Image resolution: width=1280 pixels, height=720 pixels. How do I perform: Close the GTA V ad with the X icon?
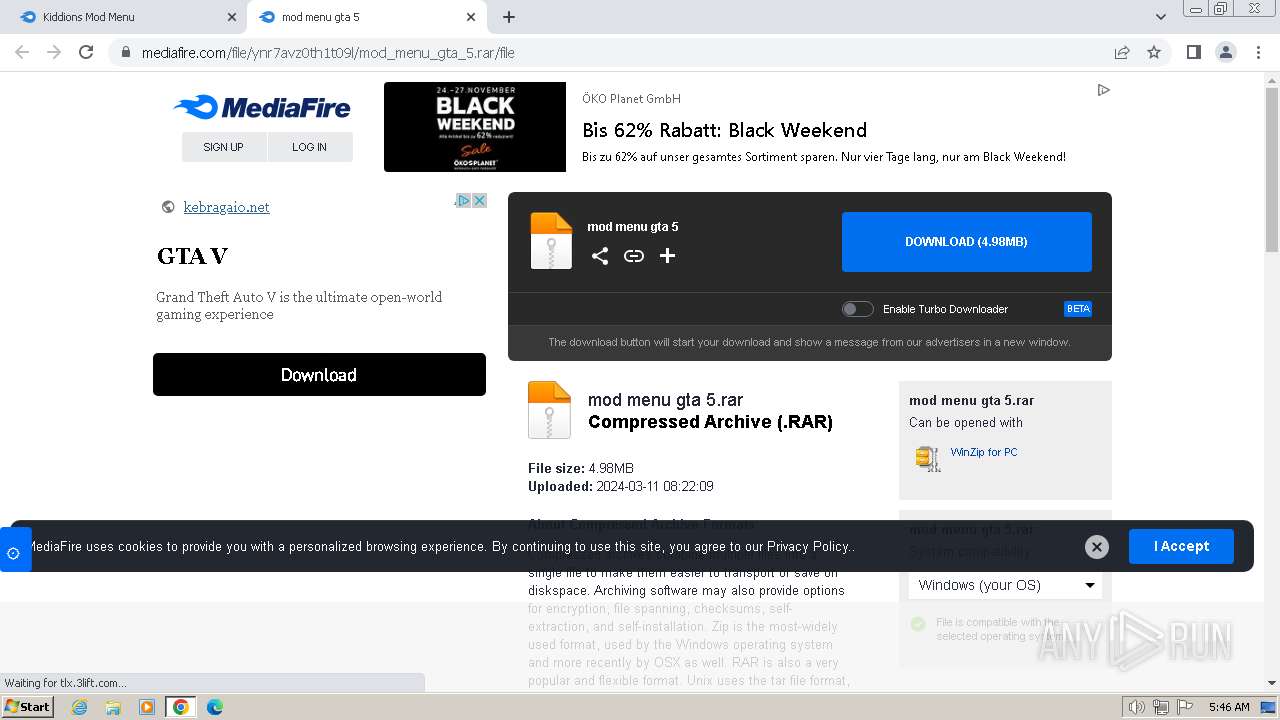coord(480,200)
